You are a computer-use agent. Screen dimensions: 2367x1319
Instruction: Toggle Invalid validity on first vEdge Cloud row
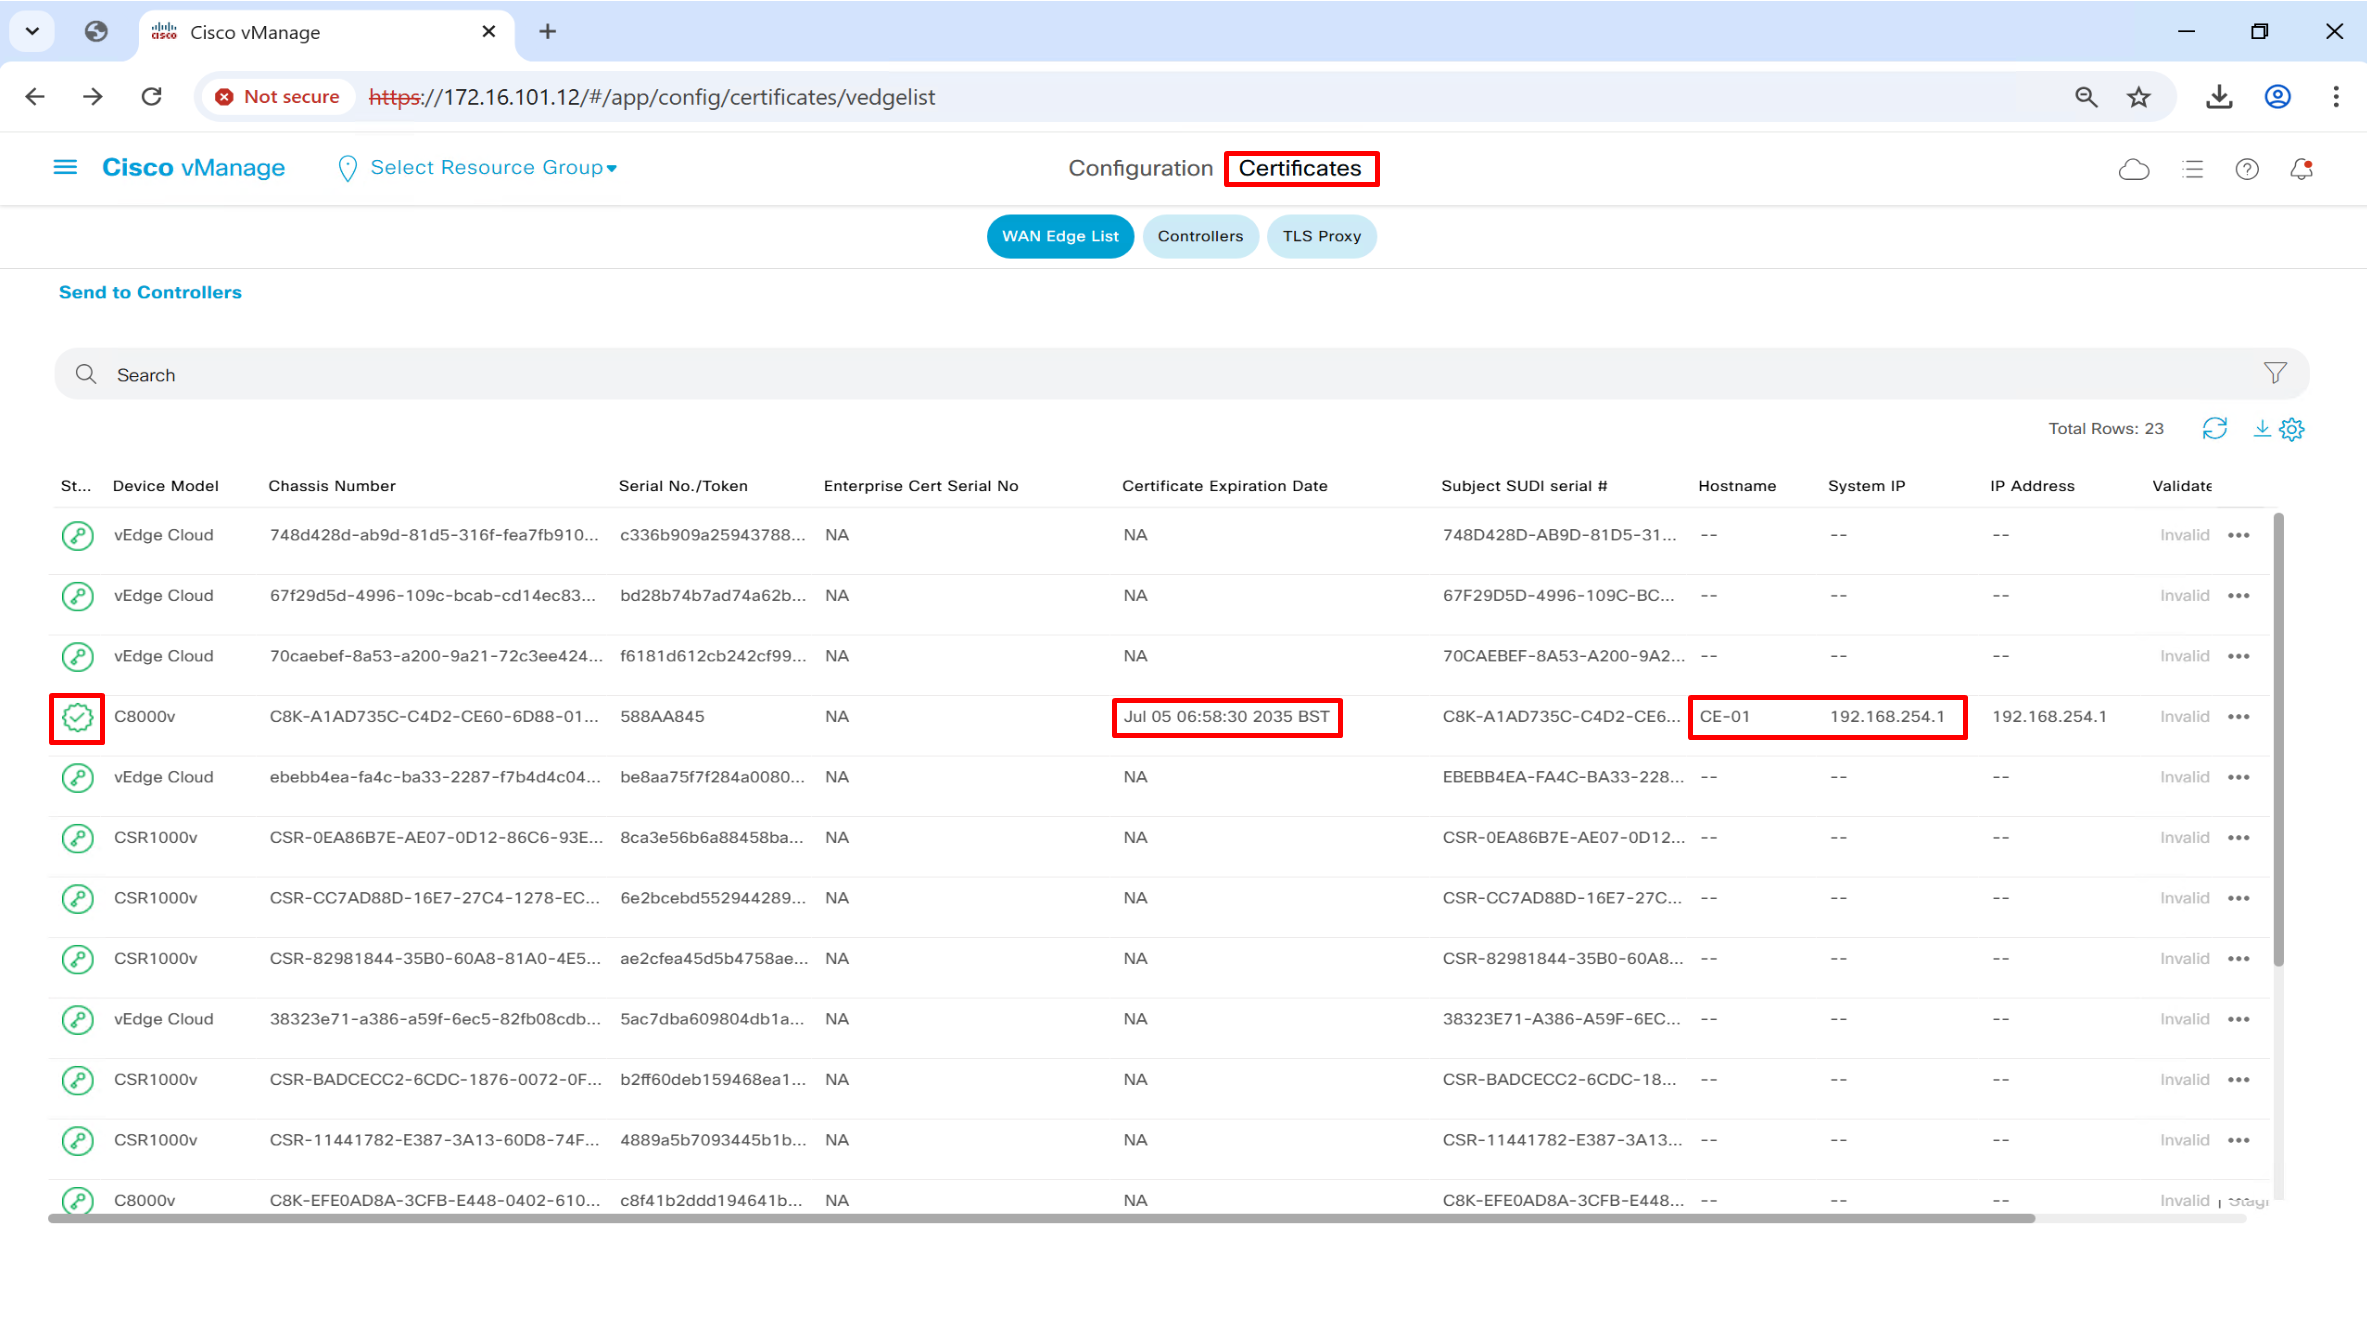[2184, 535]
